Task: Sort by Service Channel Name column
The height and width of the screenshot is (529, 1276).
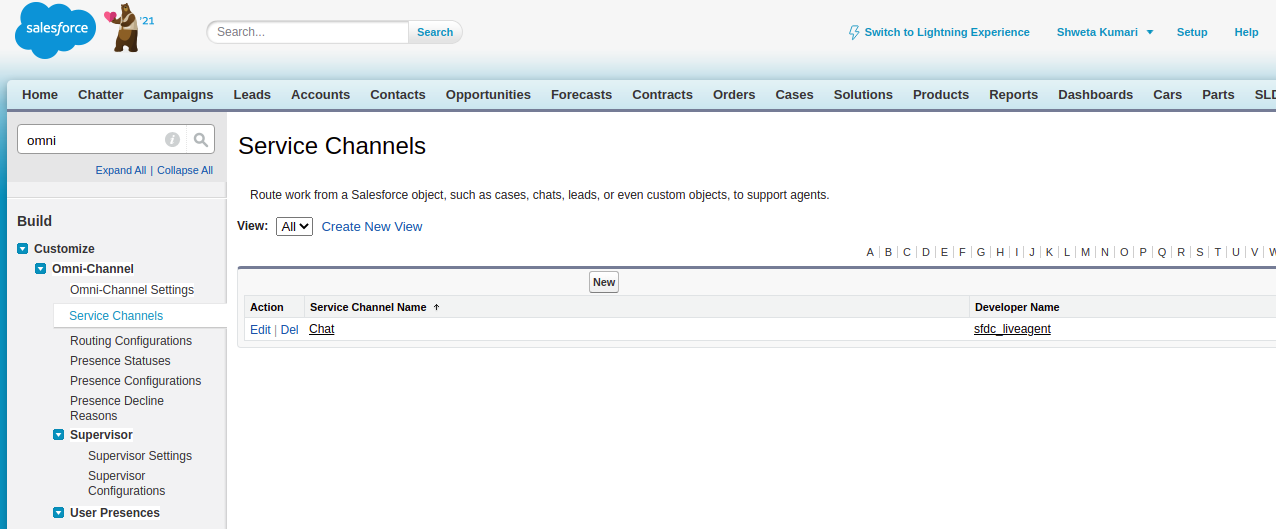Action: pyautogui.click(x=368, y=307)
